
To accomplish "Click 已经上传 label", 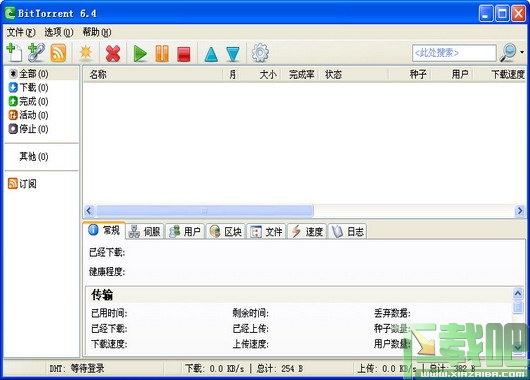I will click(250, 328).
